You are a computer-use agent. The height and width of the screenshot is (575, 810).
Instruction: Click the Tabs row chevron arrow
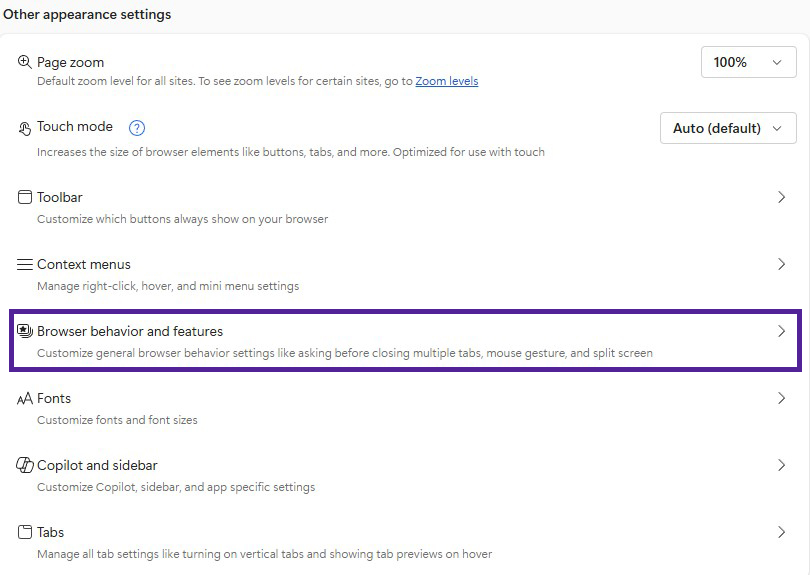[x=782, y=532]
